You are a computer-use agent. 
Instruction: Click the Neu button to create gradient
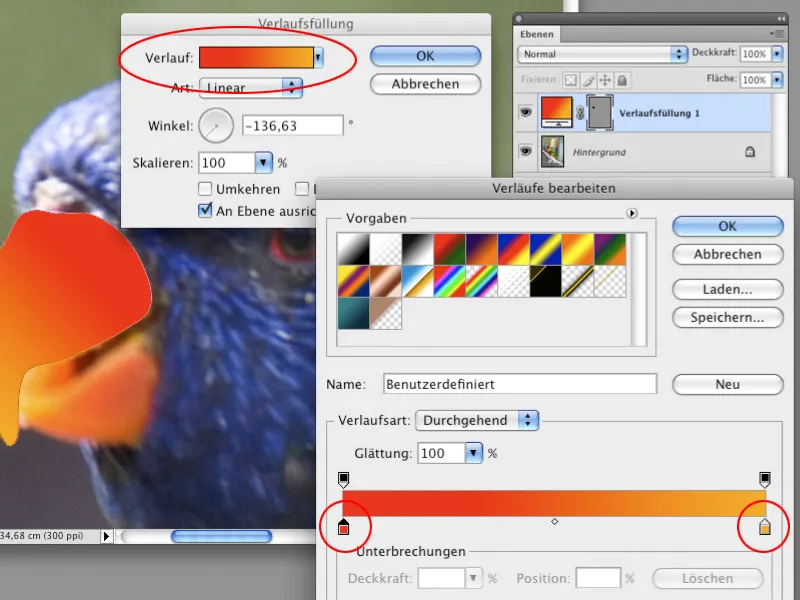tap(727, 383)
